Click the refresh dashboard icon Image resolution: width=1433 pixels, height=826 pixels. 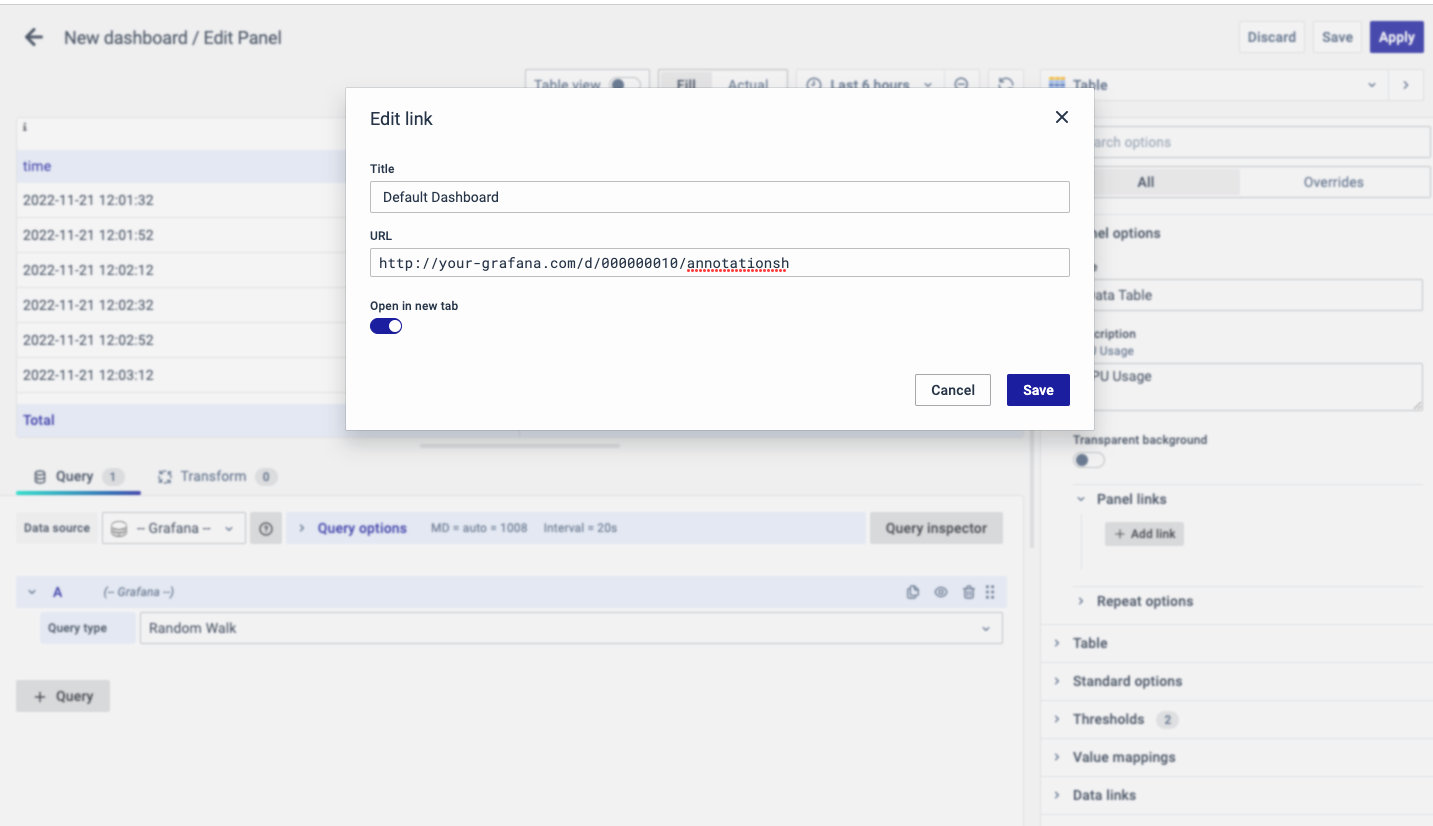(x=1007, y=85)
